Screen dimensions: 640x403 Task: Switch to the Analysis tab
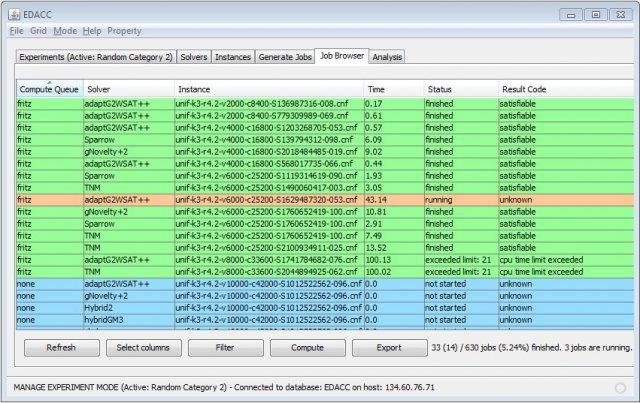click(387, 57)
